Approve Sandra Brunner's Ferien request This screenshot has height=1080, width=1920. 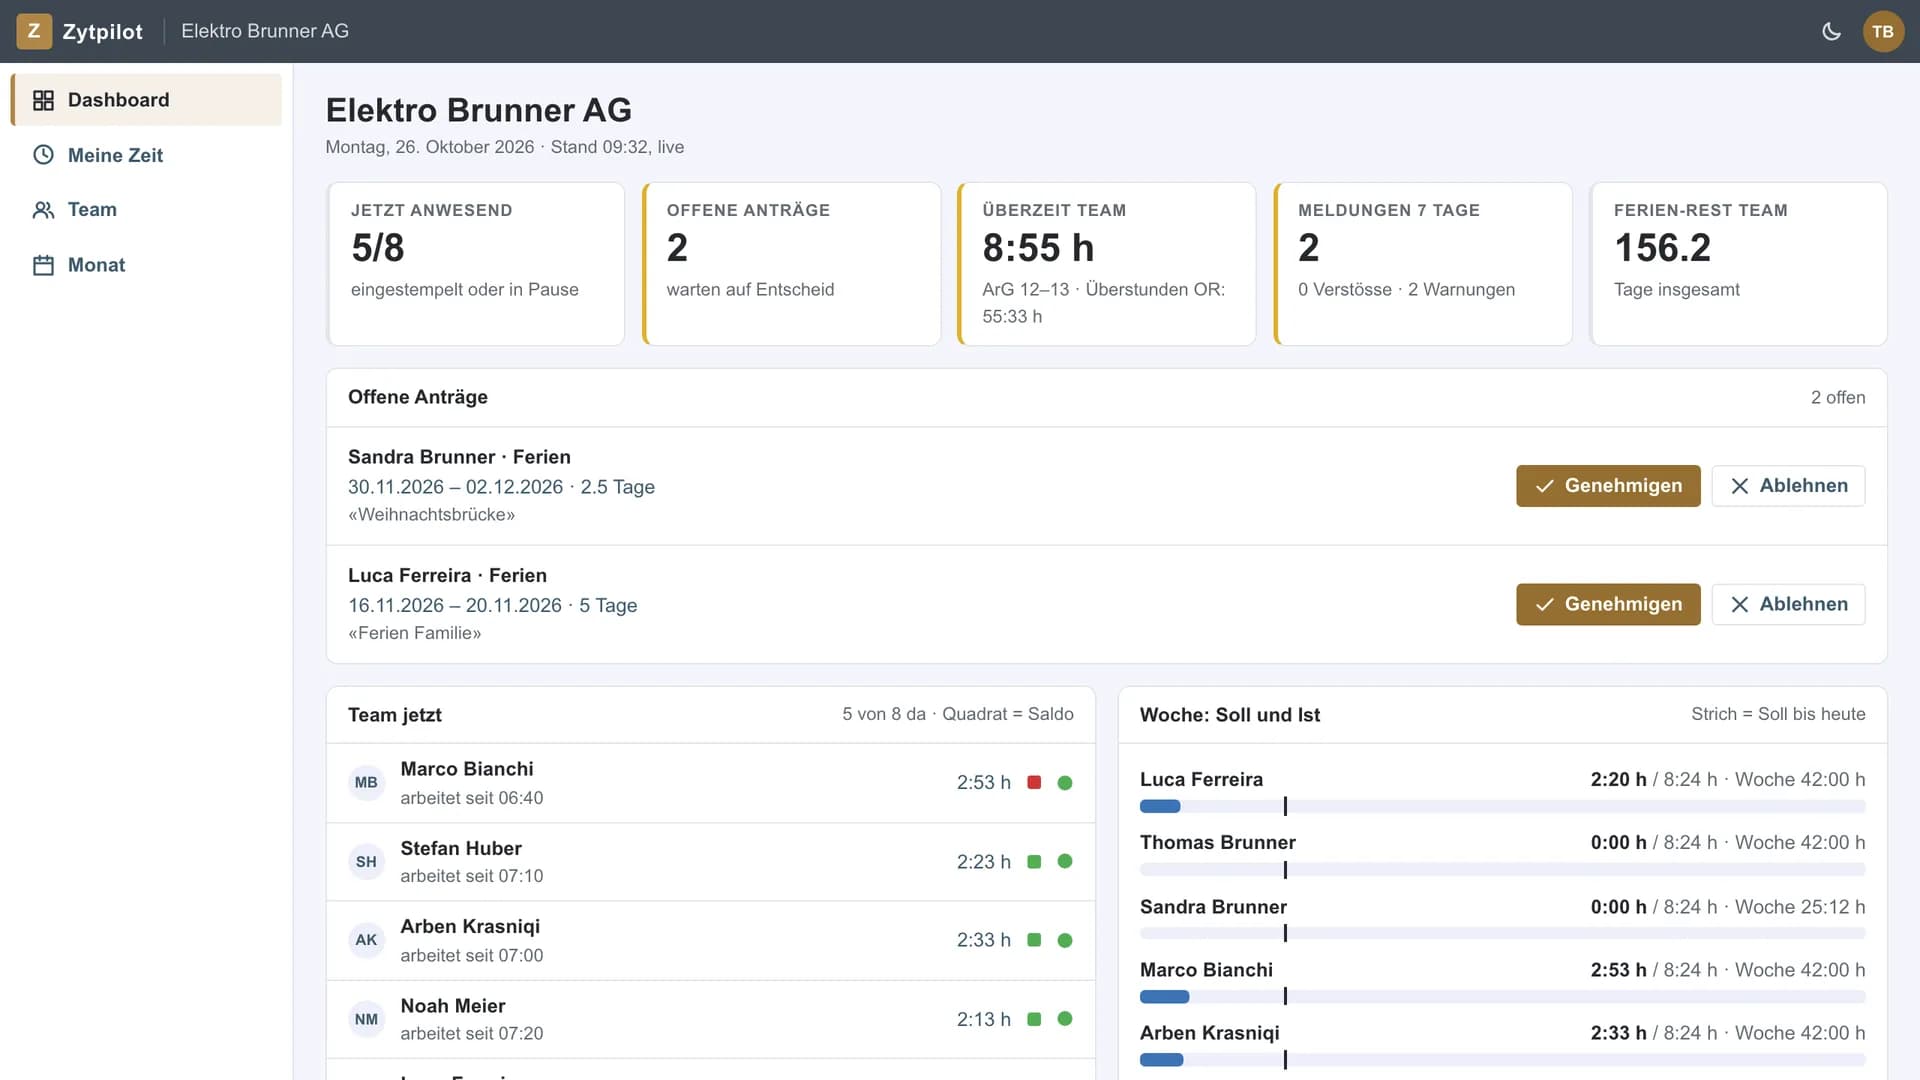point(1608,486)
